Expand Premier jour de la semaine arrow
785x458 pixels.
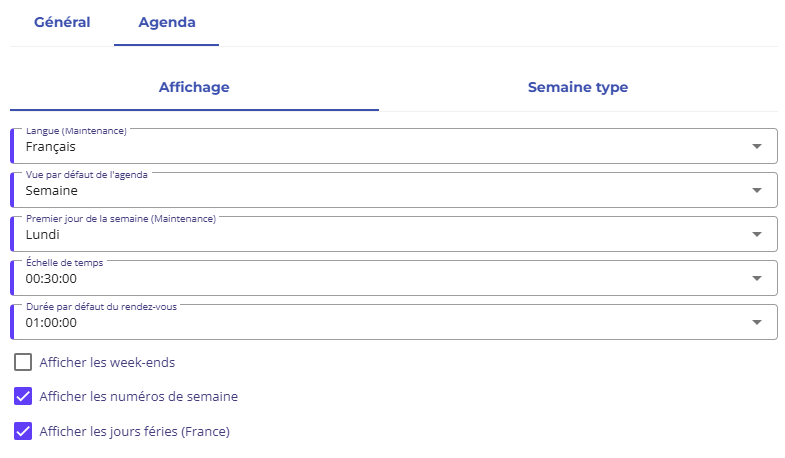tap(756, 235)
